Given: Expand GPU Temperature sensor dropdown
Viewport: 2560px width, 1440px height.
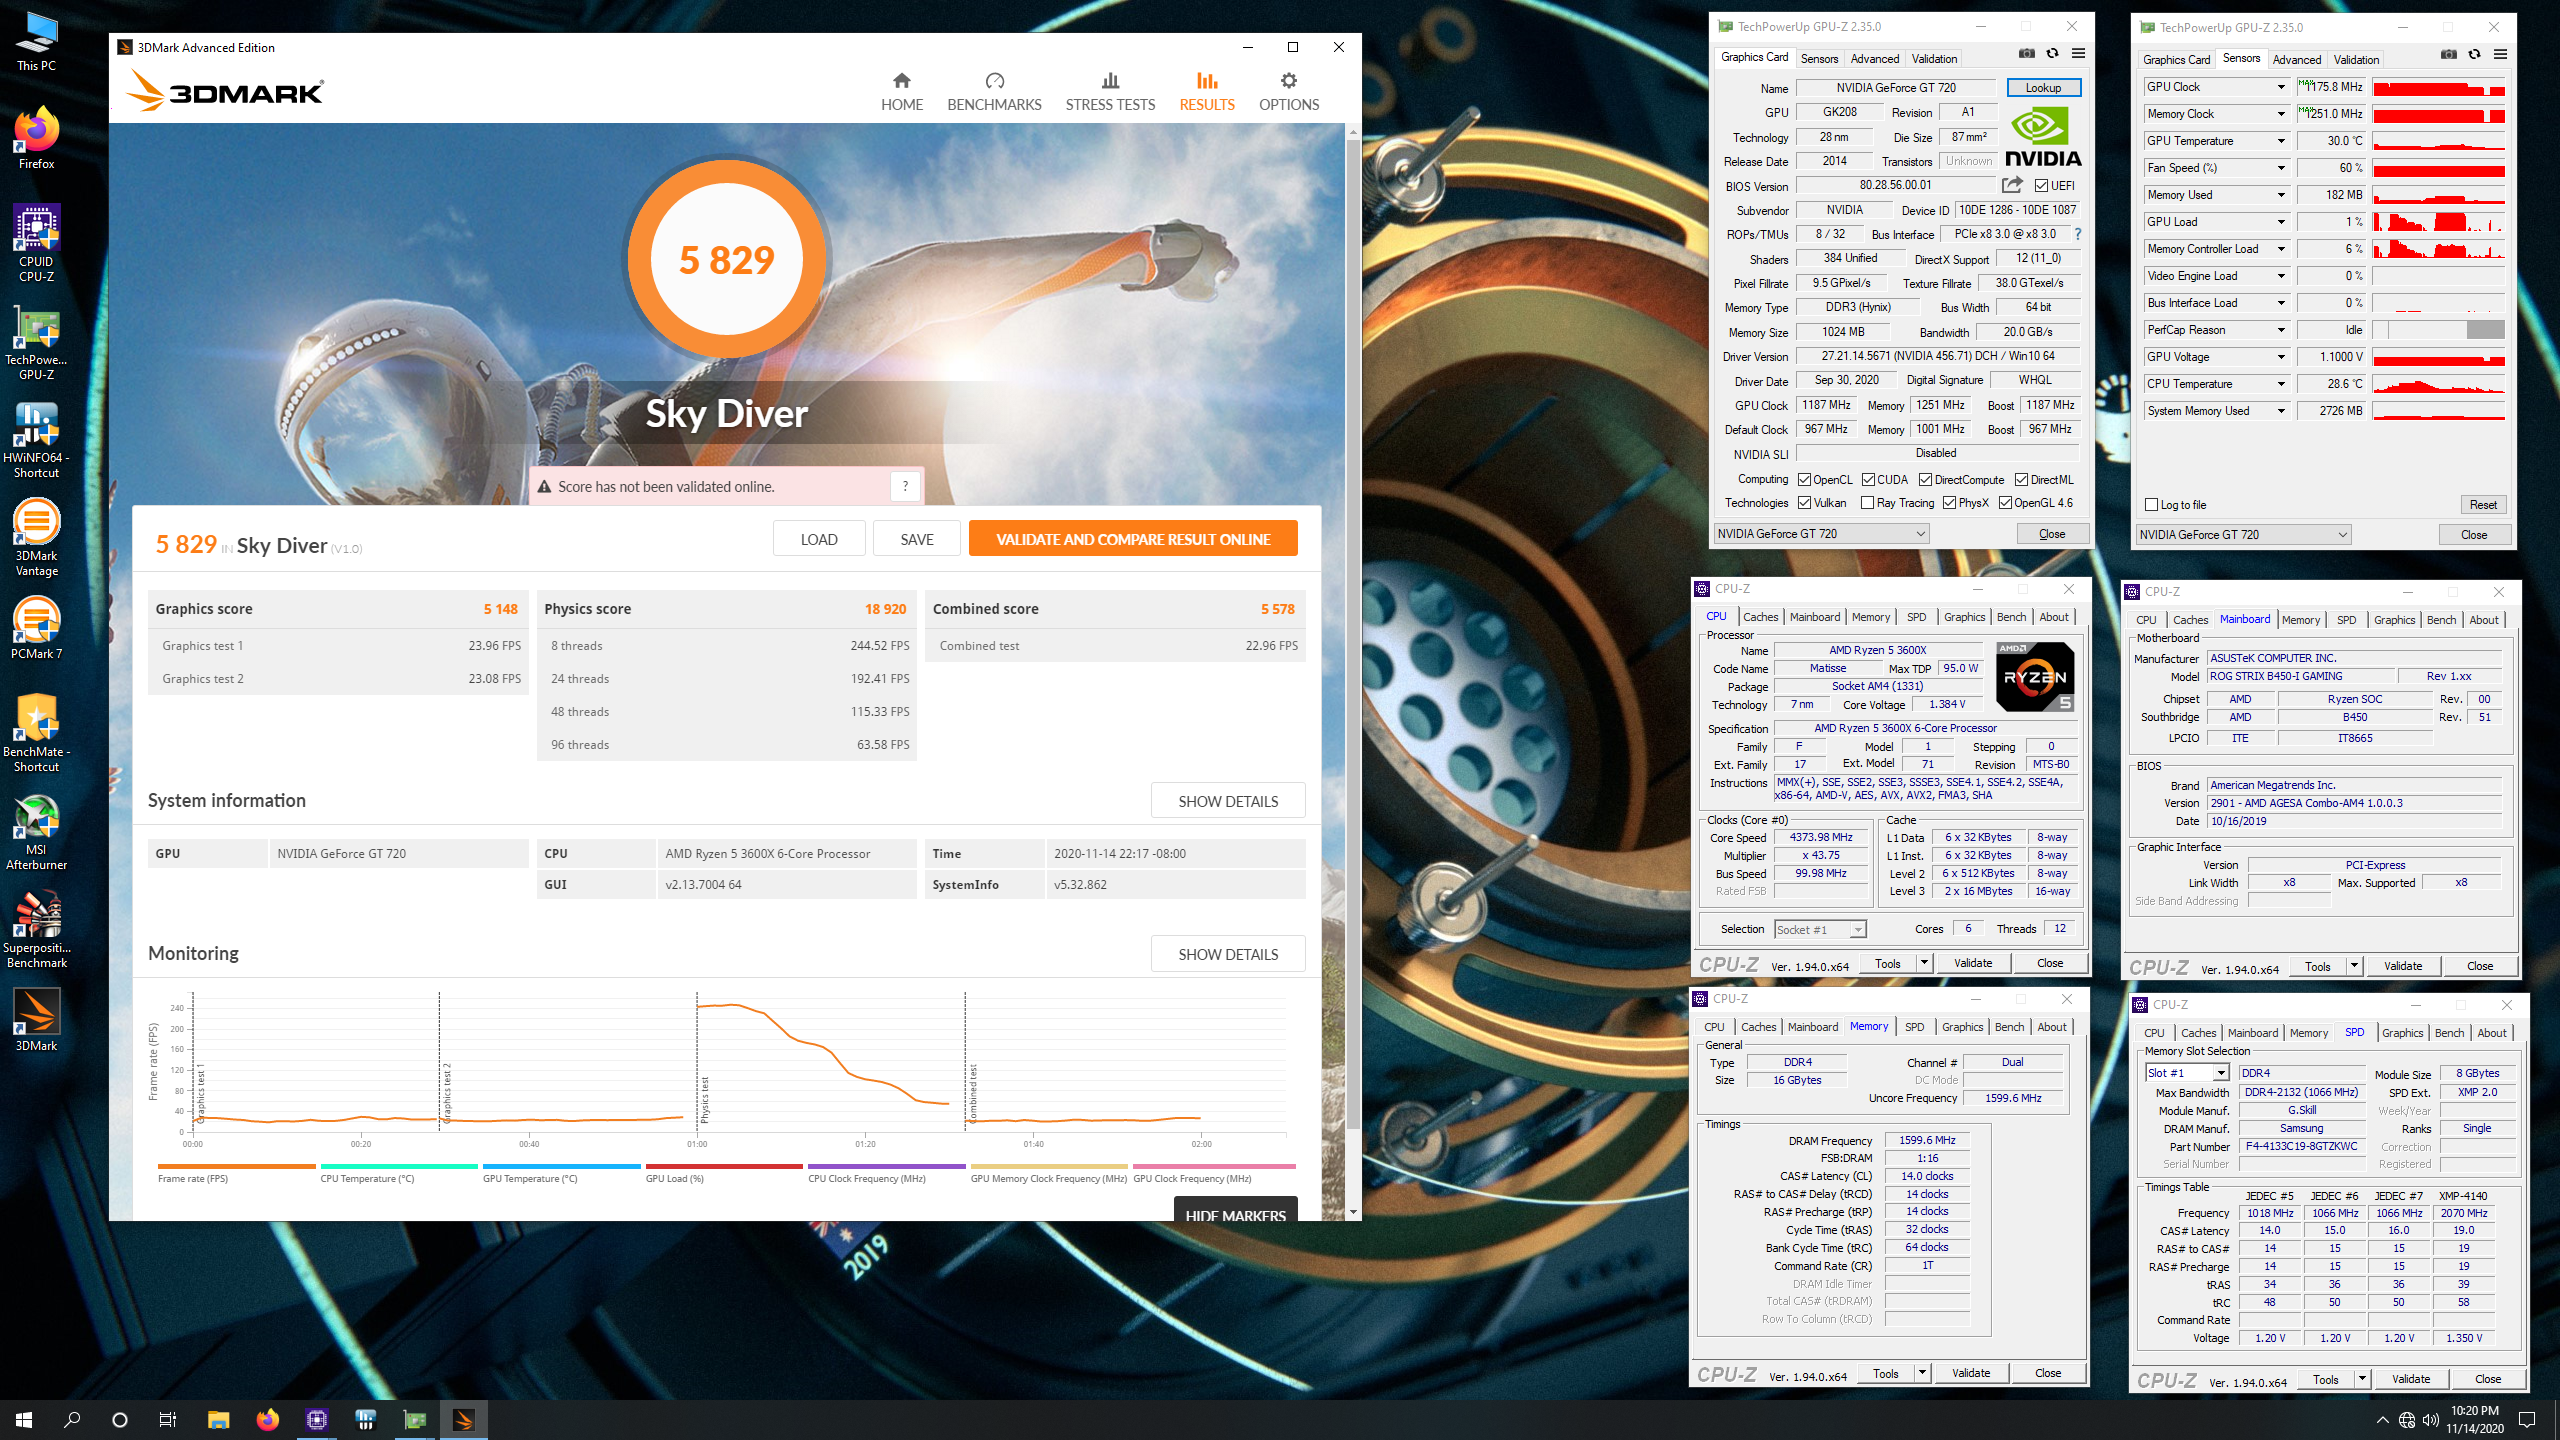Looking at the screenshot, I should [x=2281, y=141].
